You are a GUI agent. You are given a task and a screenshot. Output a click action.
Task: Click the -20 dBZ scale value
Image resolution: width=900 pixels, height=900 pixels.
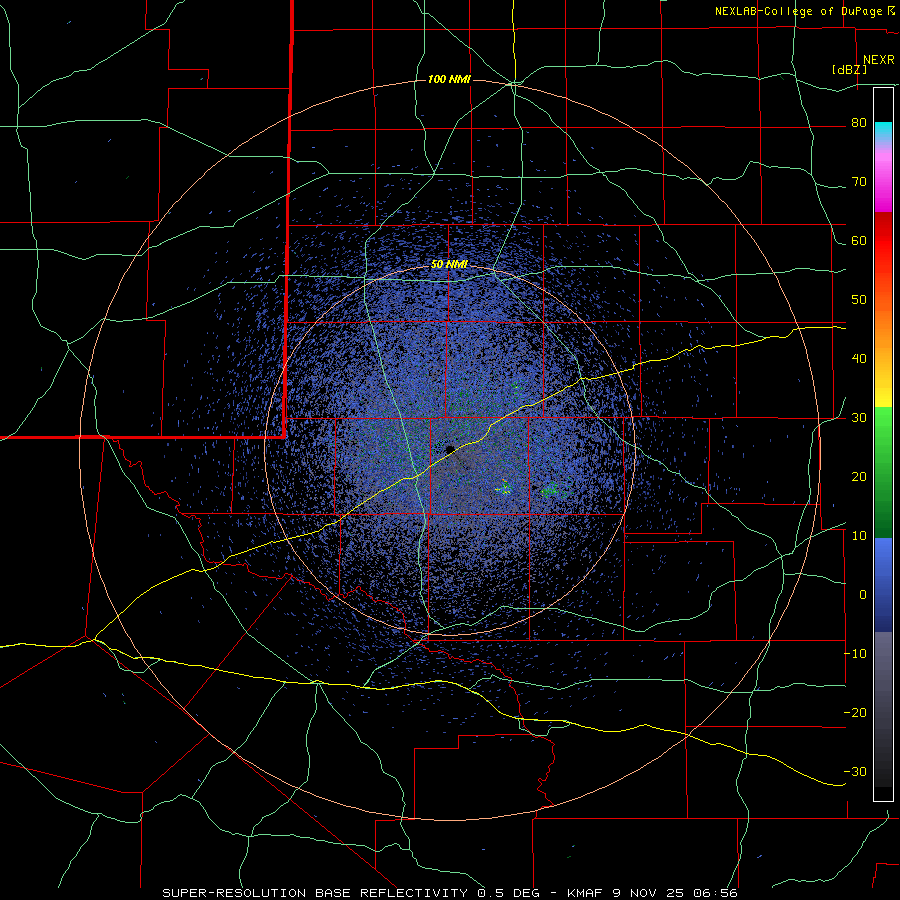855,713
